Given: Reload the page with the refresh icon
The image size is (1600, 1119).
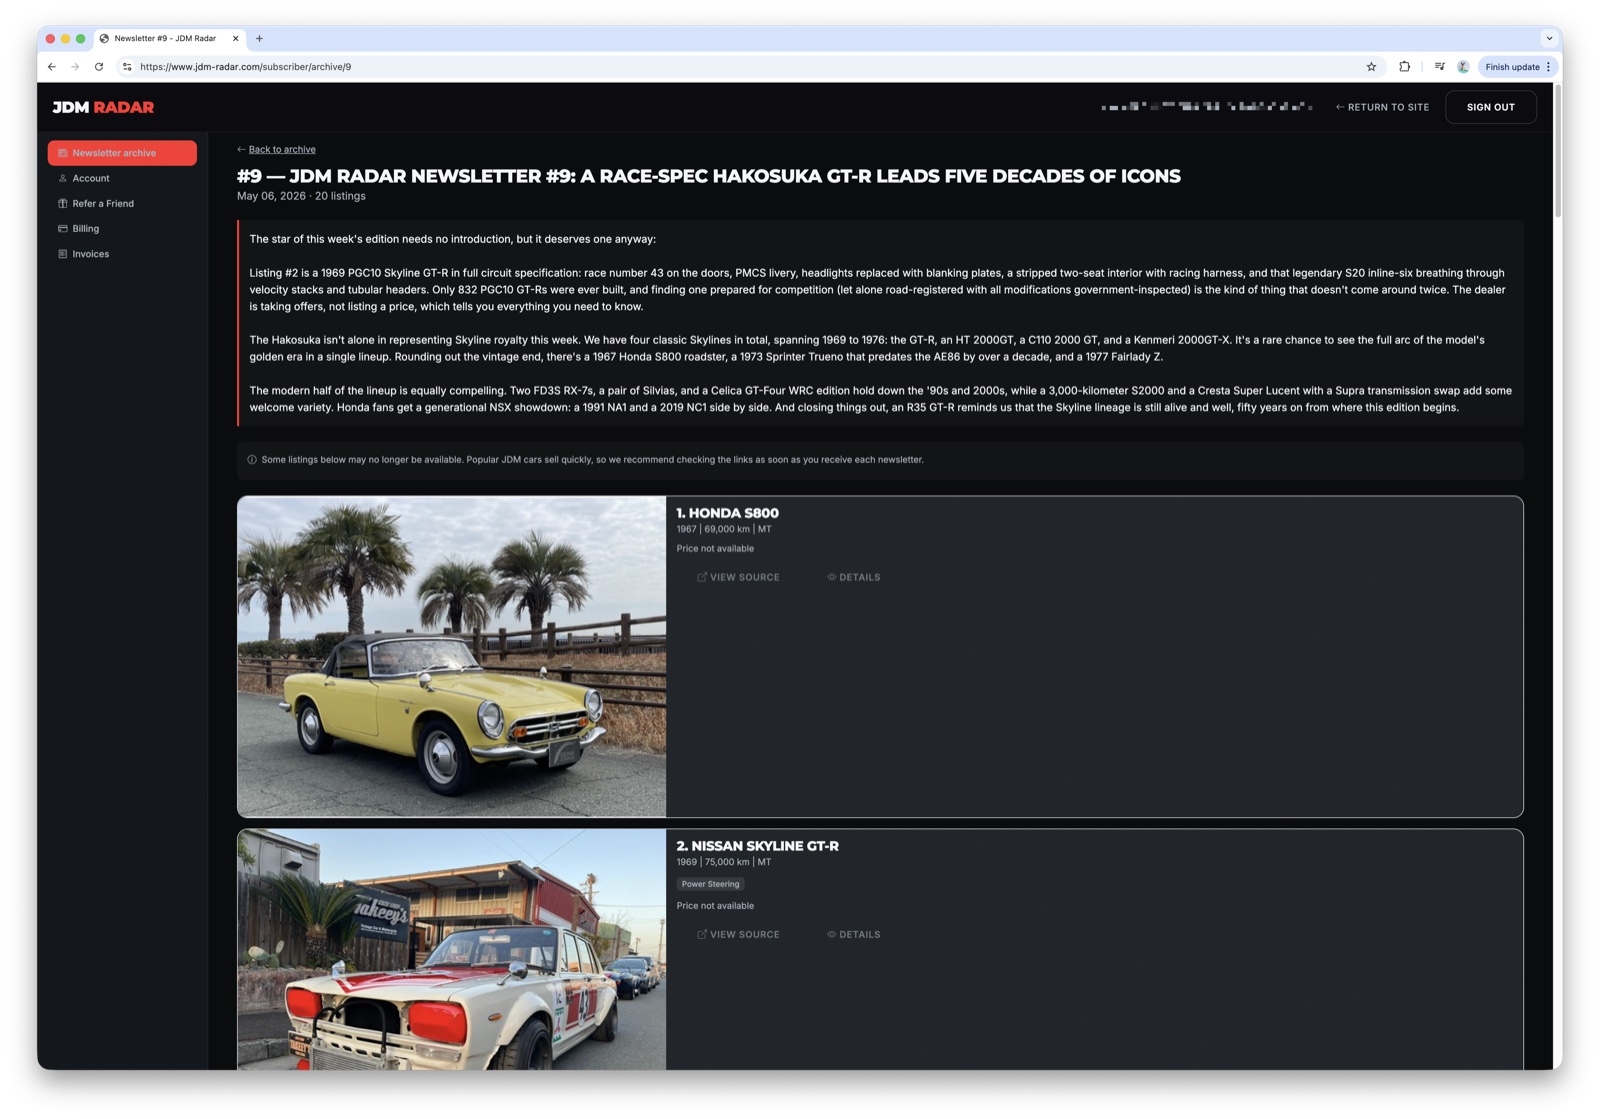Looking at the screenshot, I should (99, 67).
